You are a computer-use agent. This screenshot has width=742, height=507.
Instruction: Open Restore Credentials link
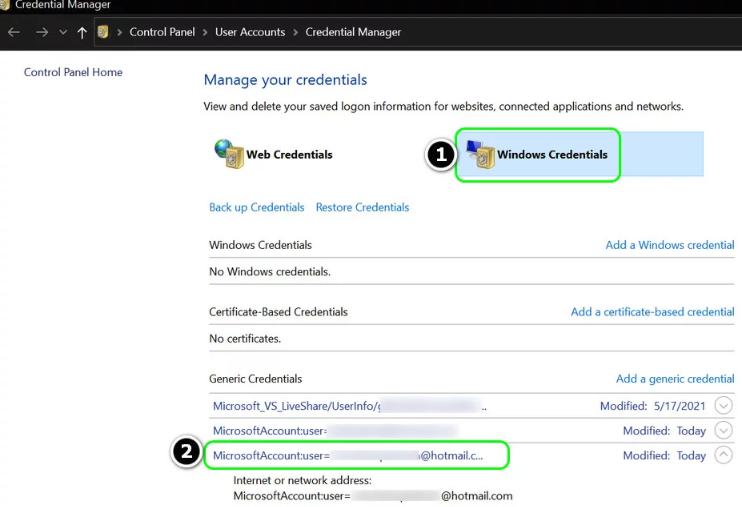coord(362,207)
